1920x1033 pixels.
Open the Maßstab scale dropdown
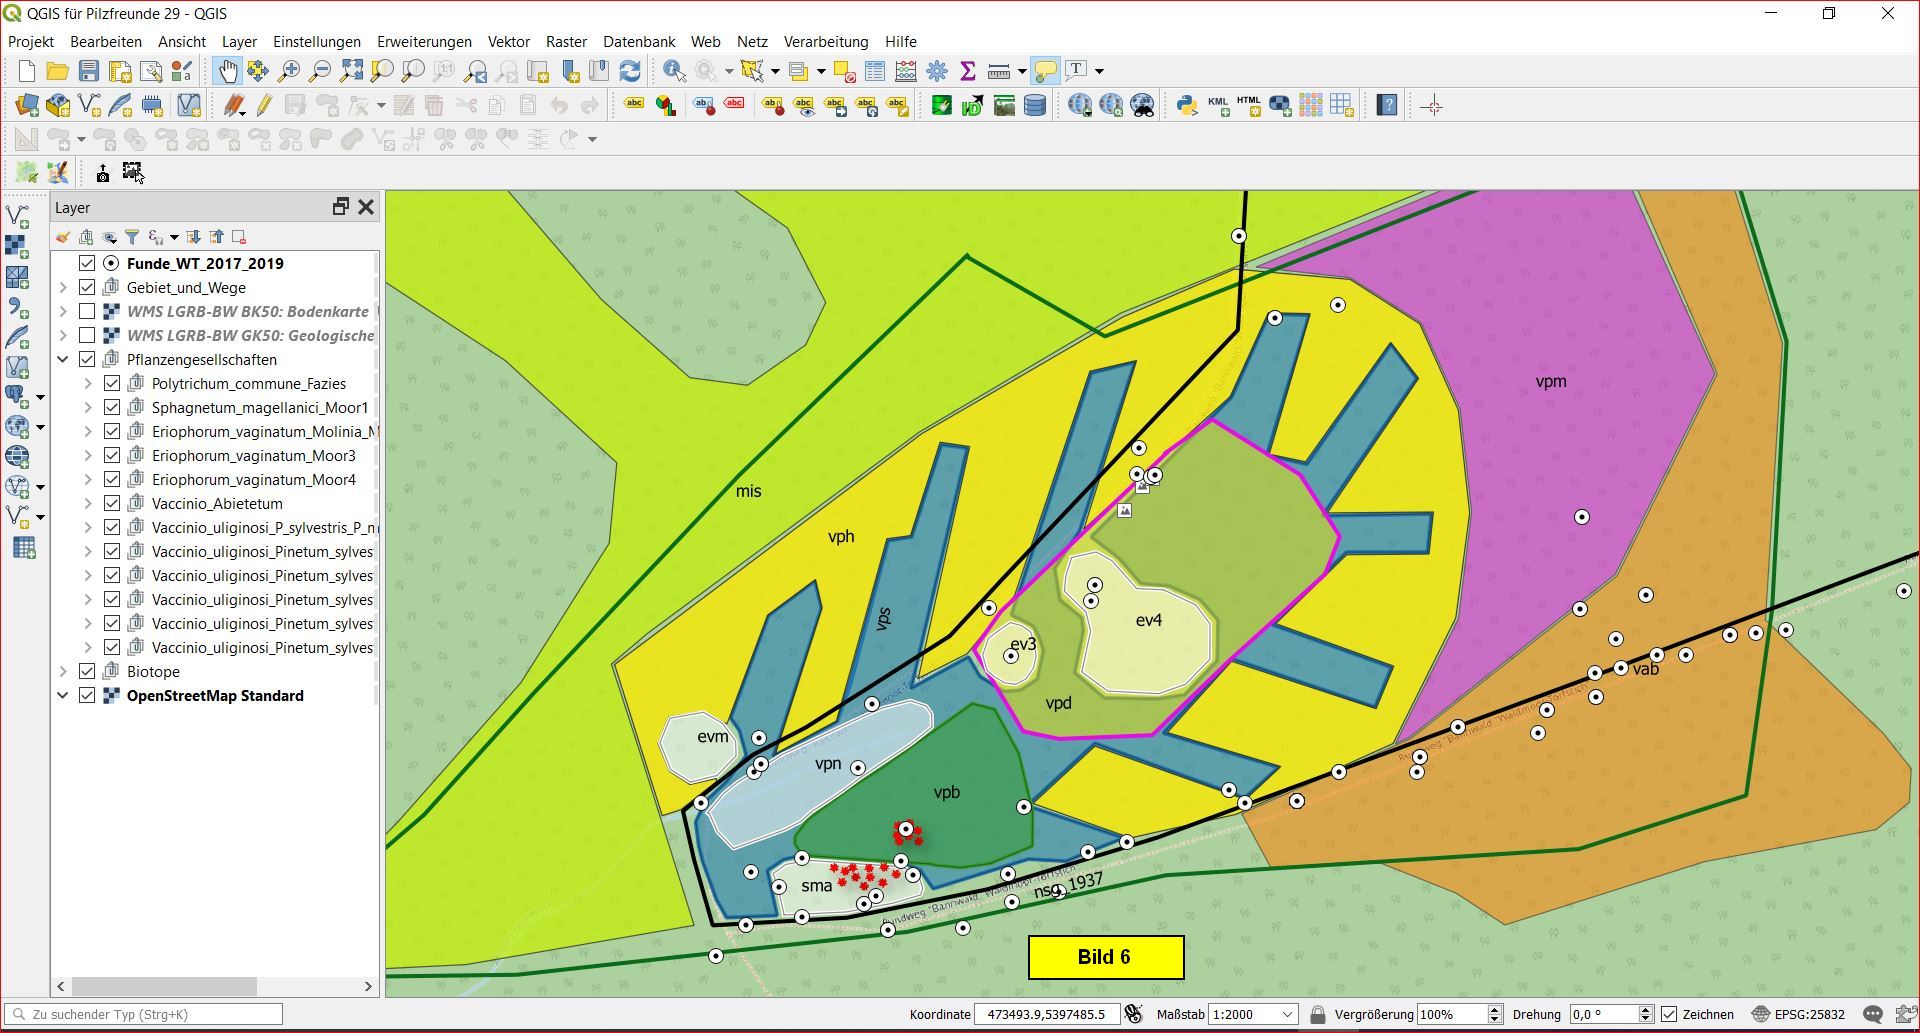(1286, 1014)
